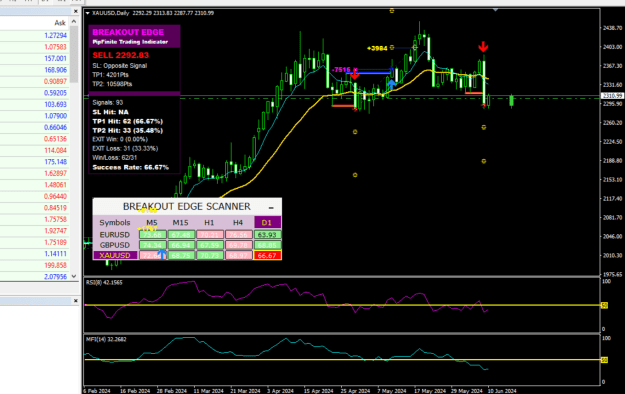Open the XAUUSD,Daily chart dropdown triangle

pyautogui.click(x=87, y=13)
